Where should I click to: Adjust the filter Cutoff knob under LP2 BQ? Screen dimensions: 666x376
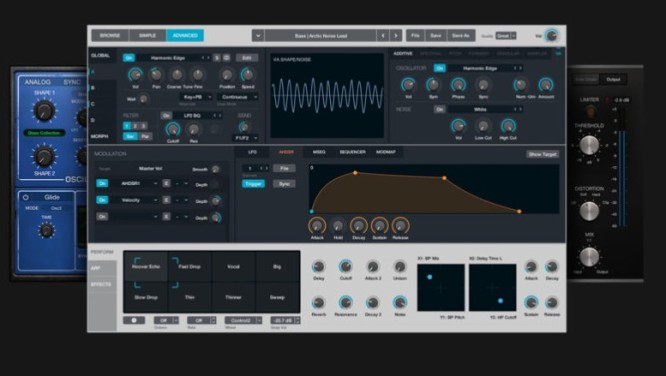tap(172, 129)
